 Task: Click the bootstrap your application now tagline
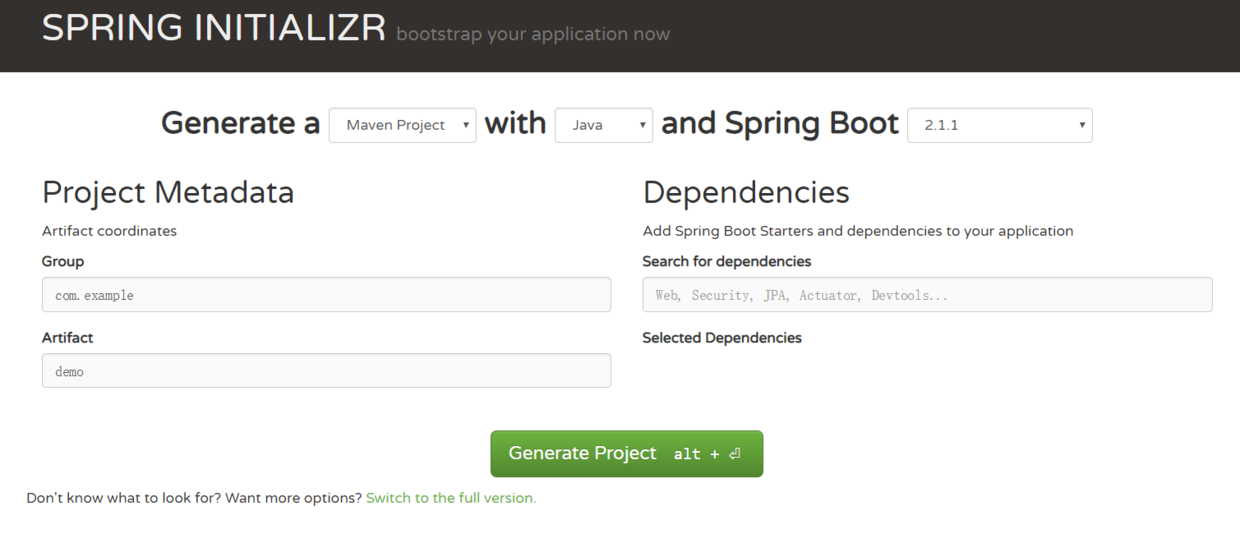click(x=533, y=35)
